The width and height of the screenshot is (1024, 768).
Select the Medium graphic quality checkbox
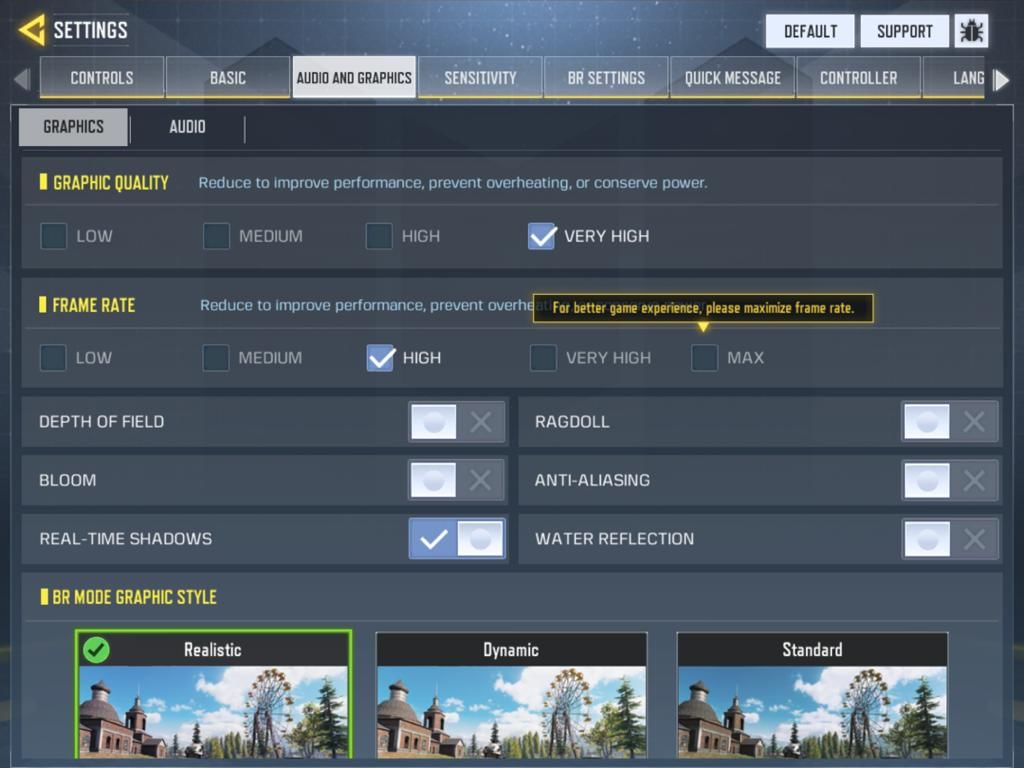click(x=216, y=236)
